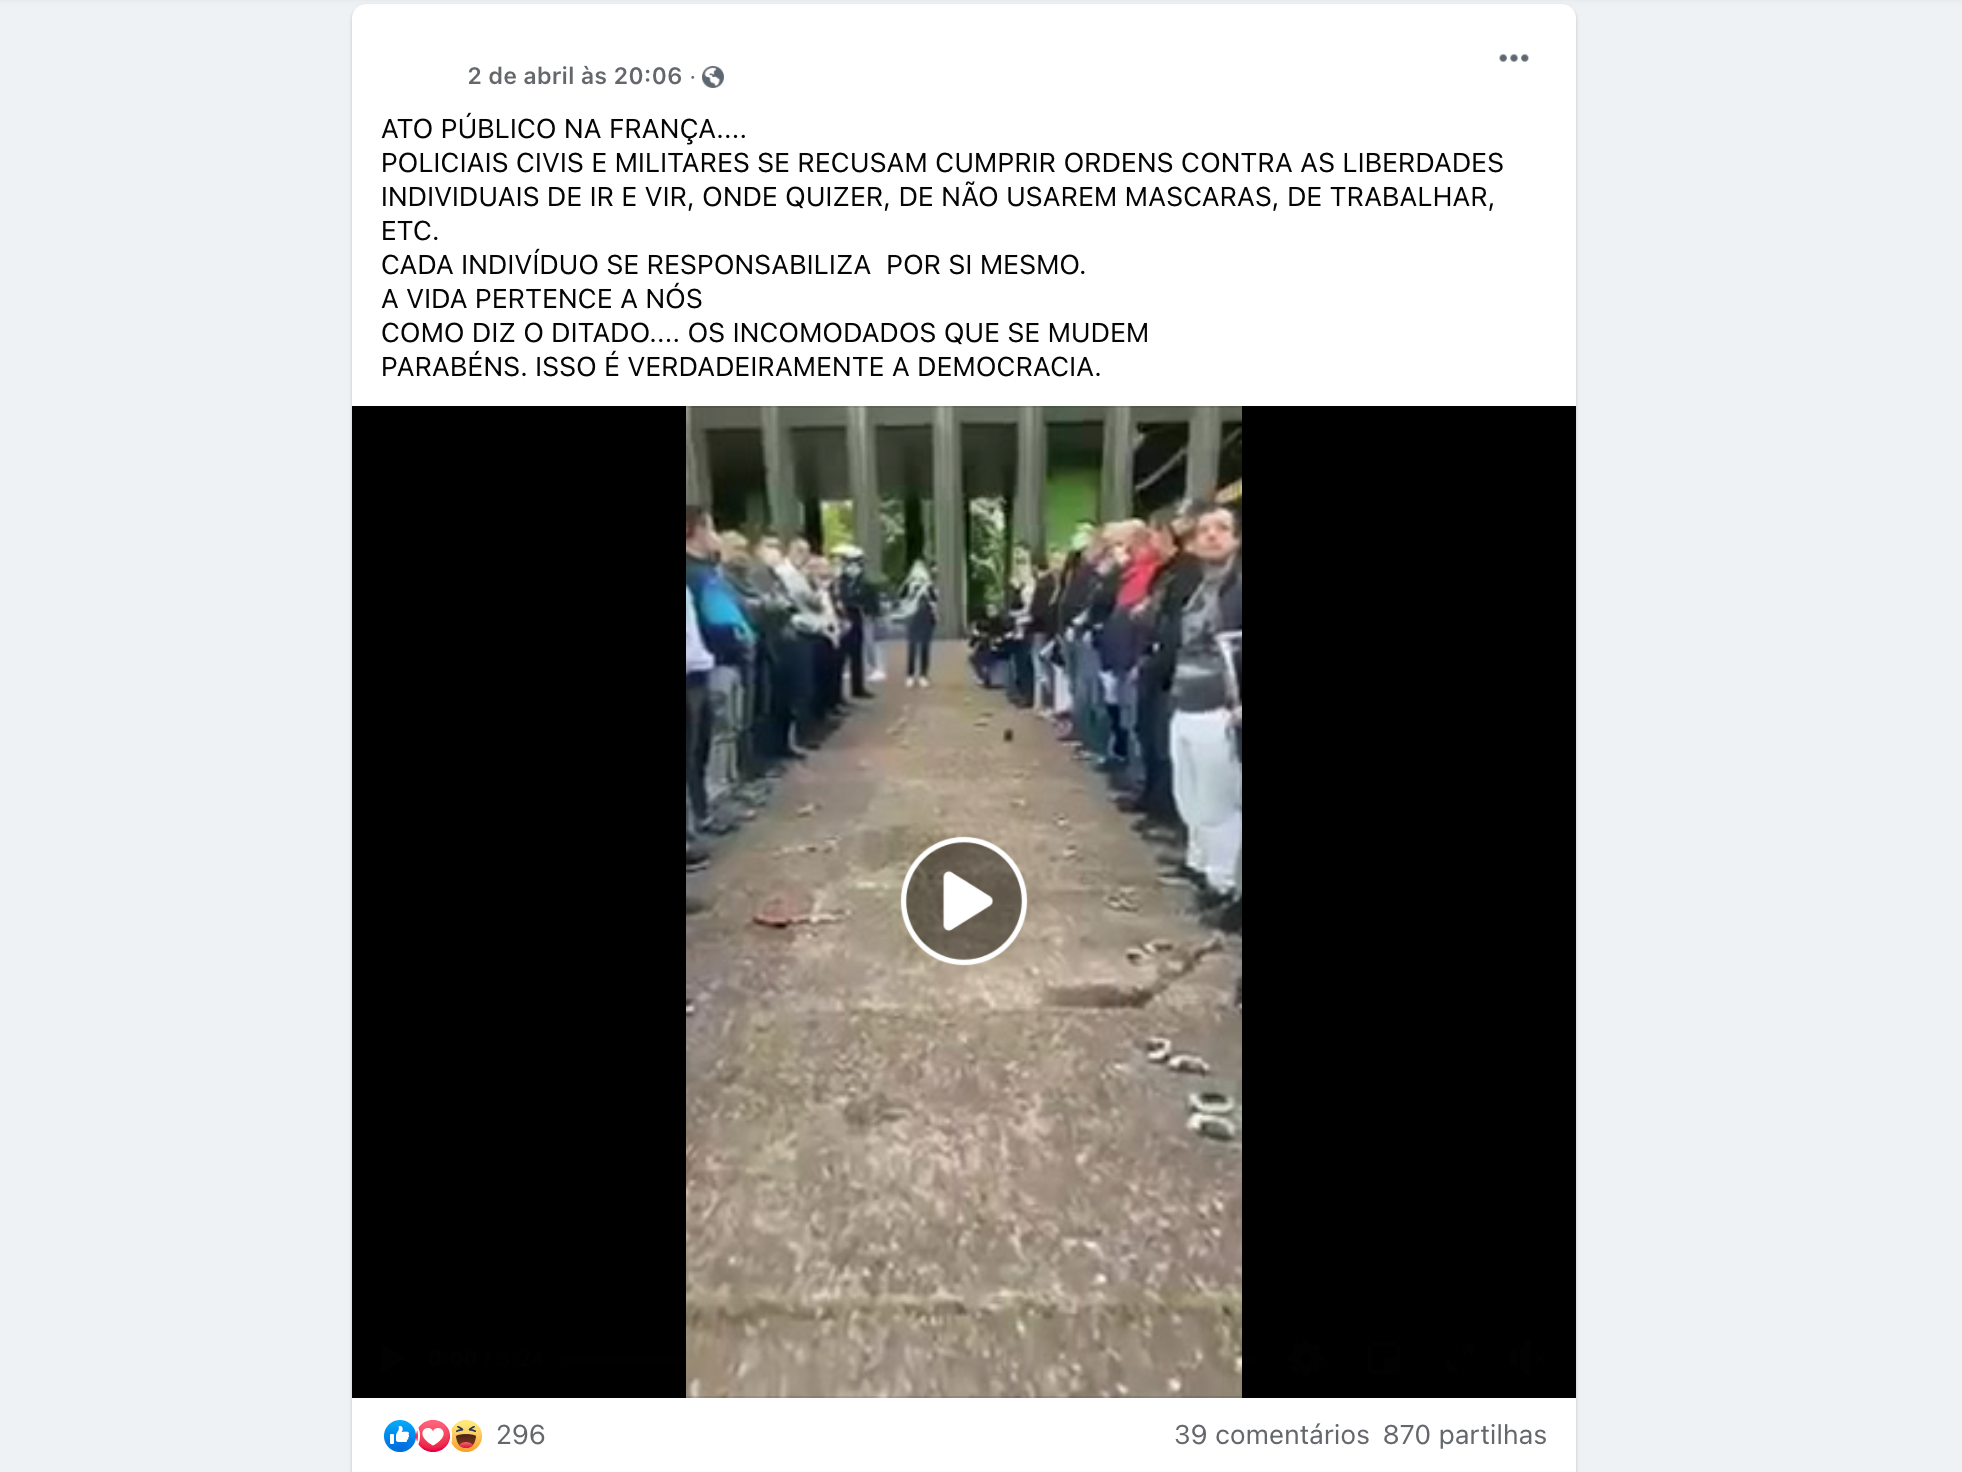Screen dimensions: 1962x1472
Task: Open the three-dot post options menu
Action: click(1513, 58)
